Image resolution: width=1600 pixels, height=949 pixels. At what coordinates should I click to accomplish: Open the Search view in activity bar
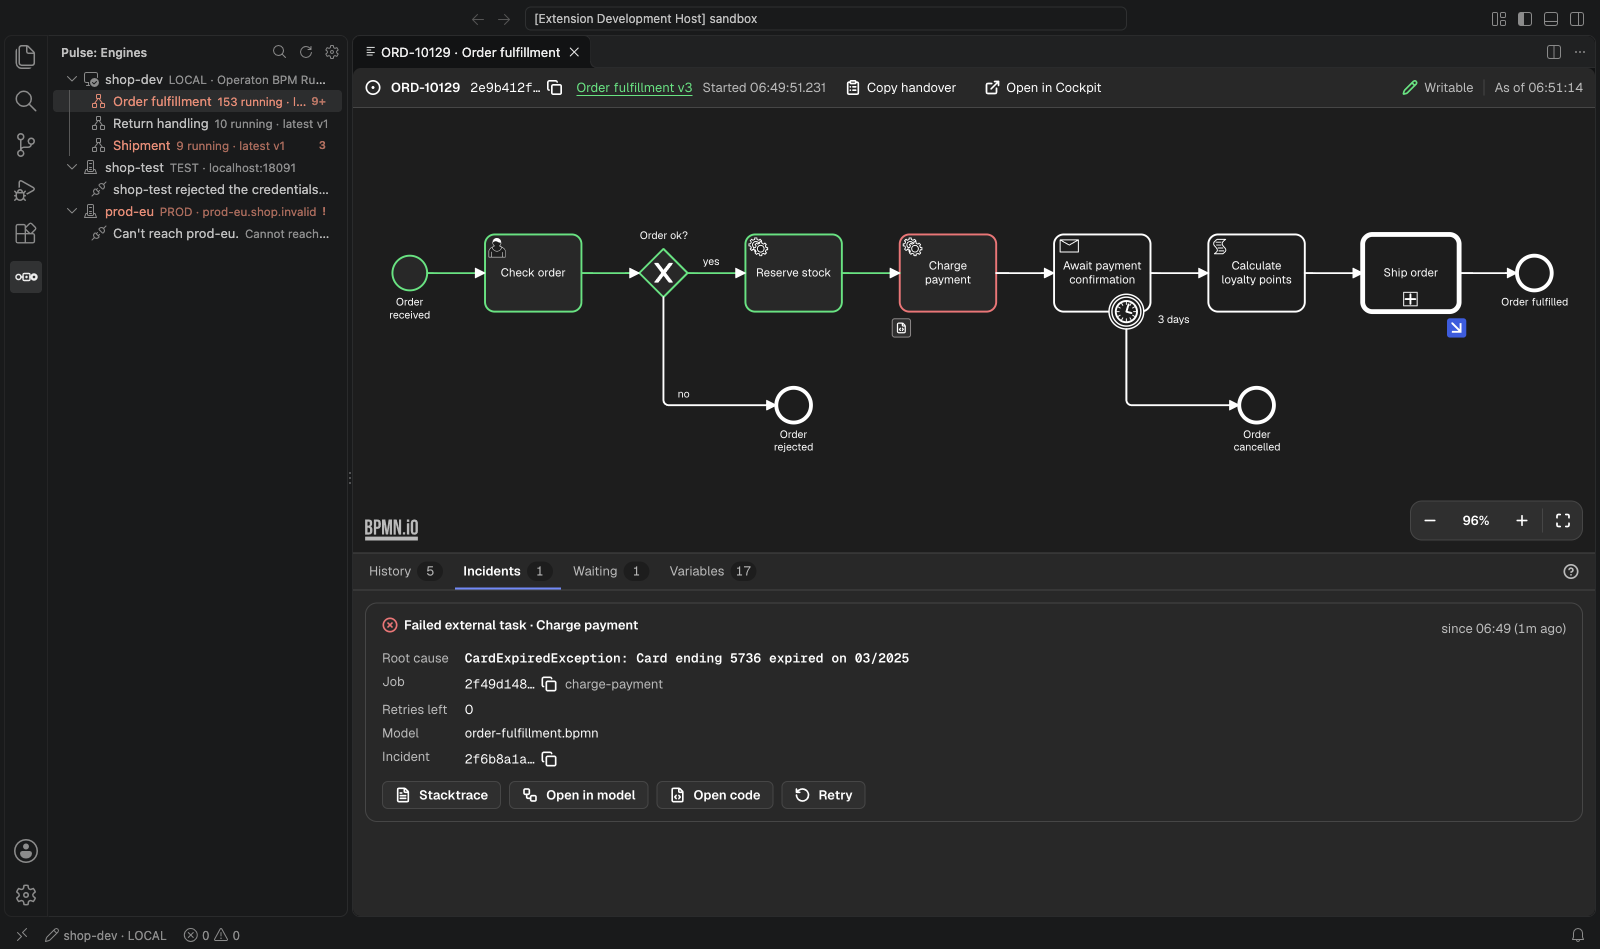[x=26, y=101]
